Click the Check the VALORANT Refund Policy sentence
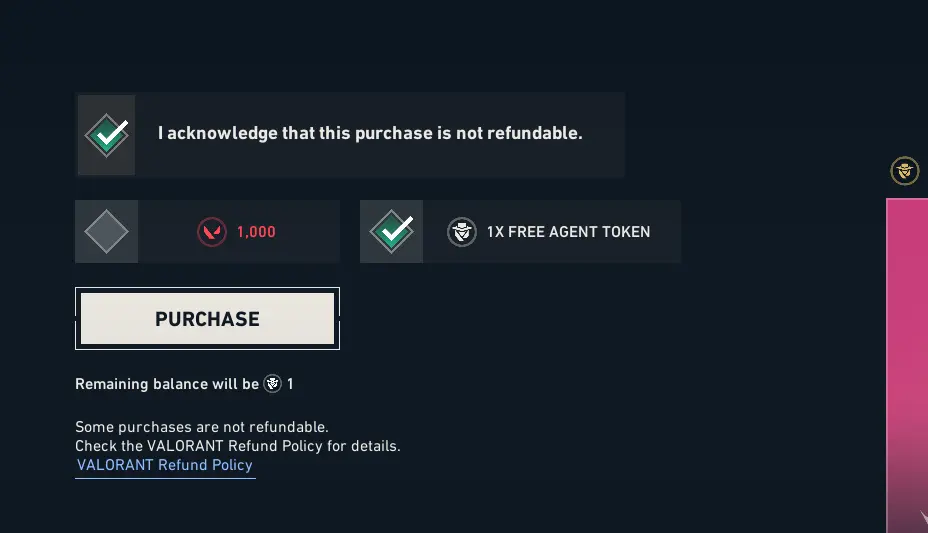928x533 pixels. click(x=238, y=446)
